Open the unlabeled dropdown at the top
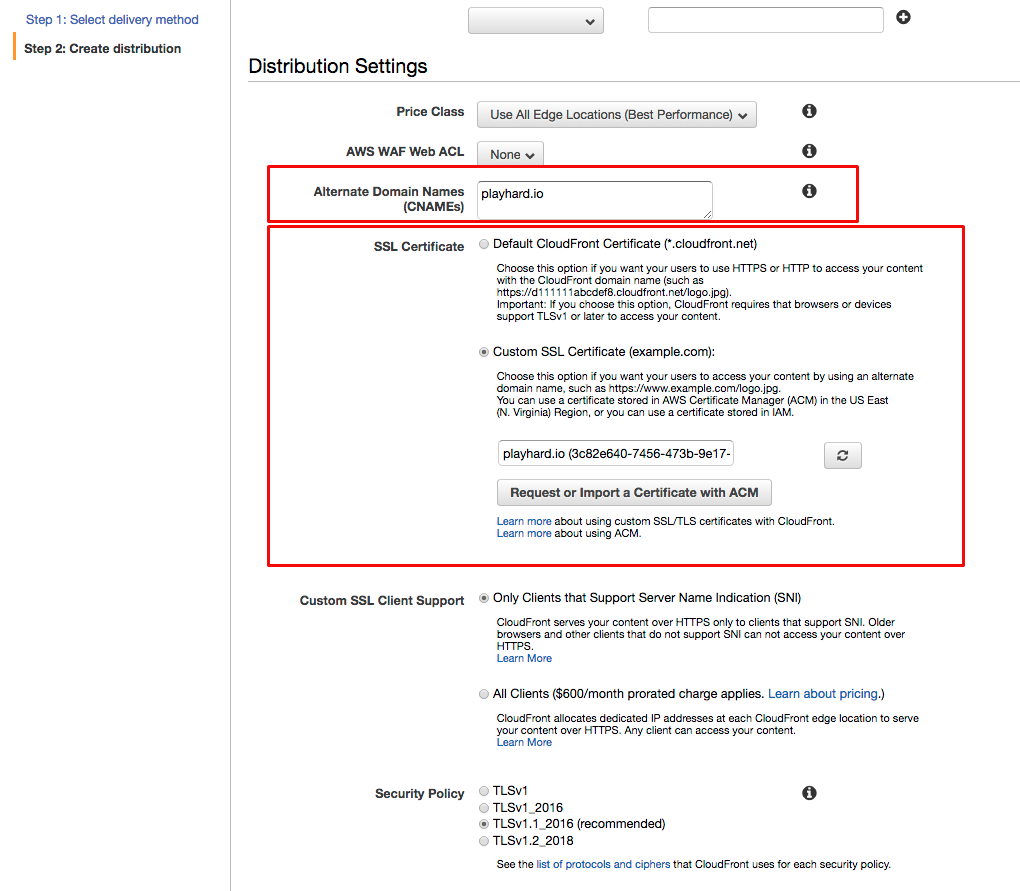1020x891 pixels. (x=536, y=19)
